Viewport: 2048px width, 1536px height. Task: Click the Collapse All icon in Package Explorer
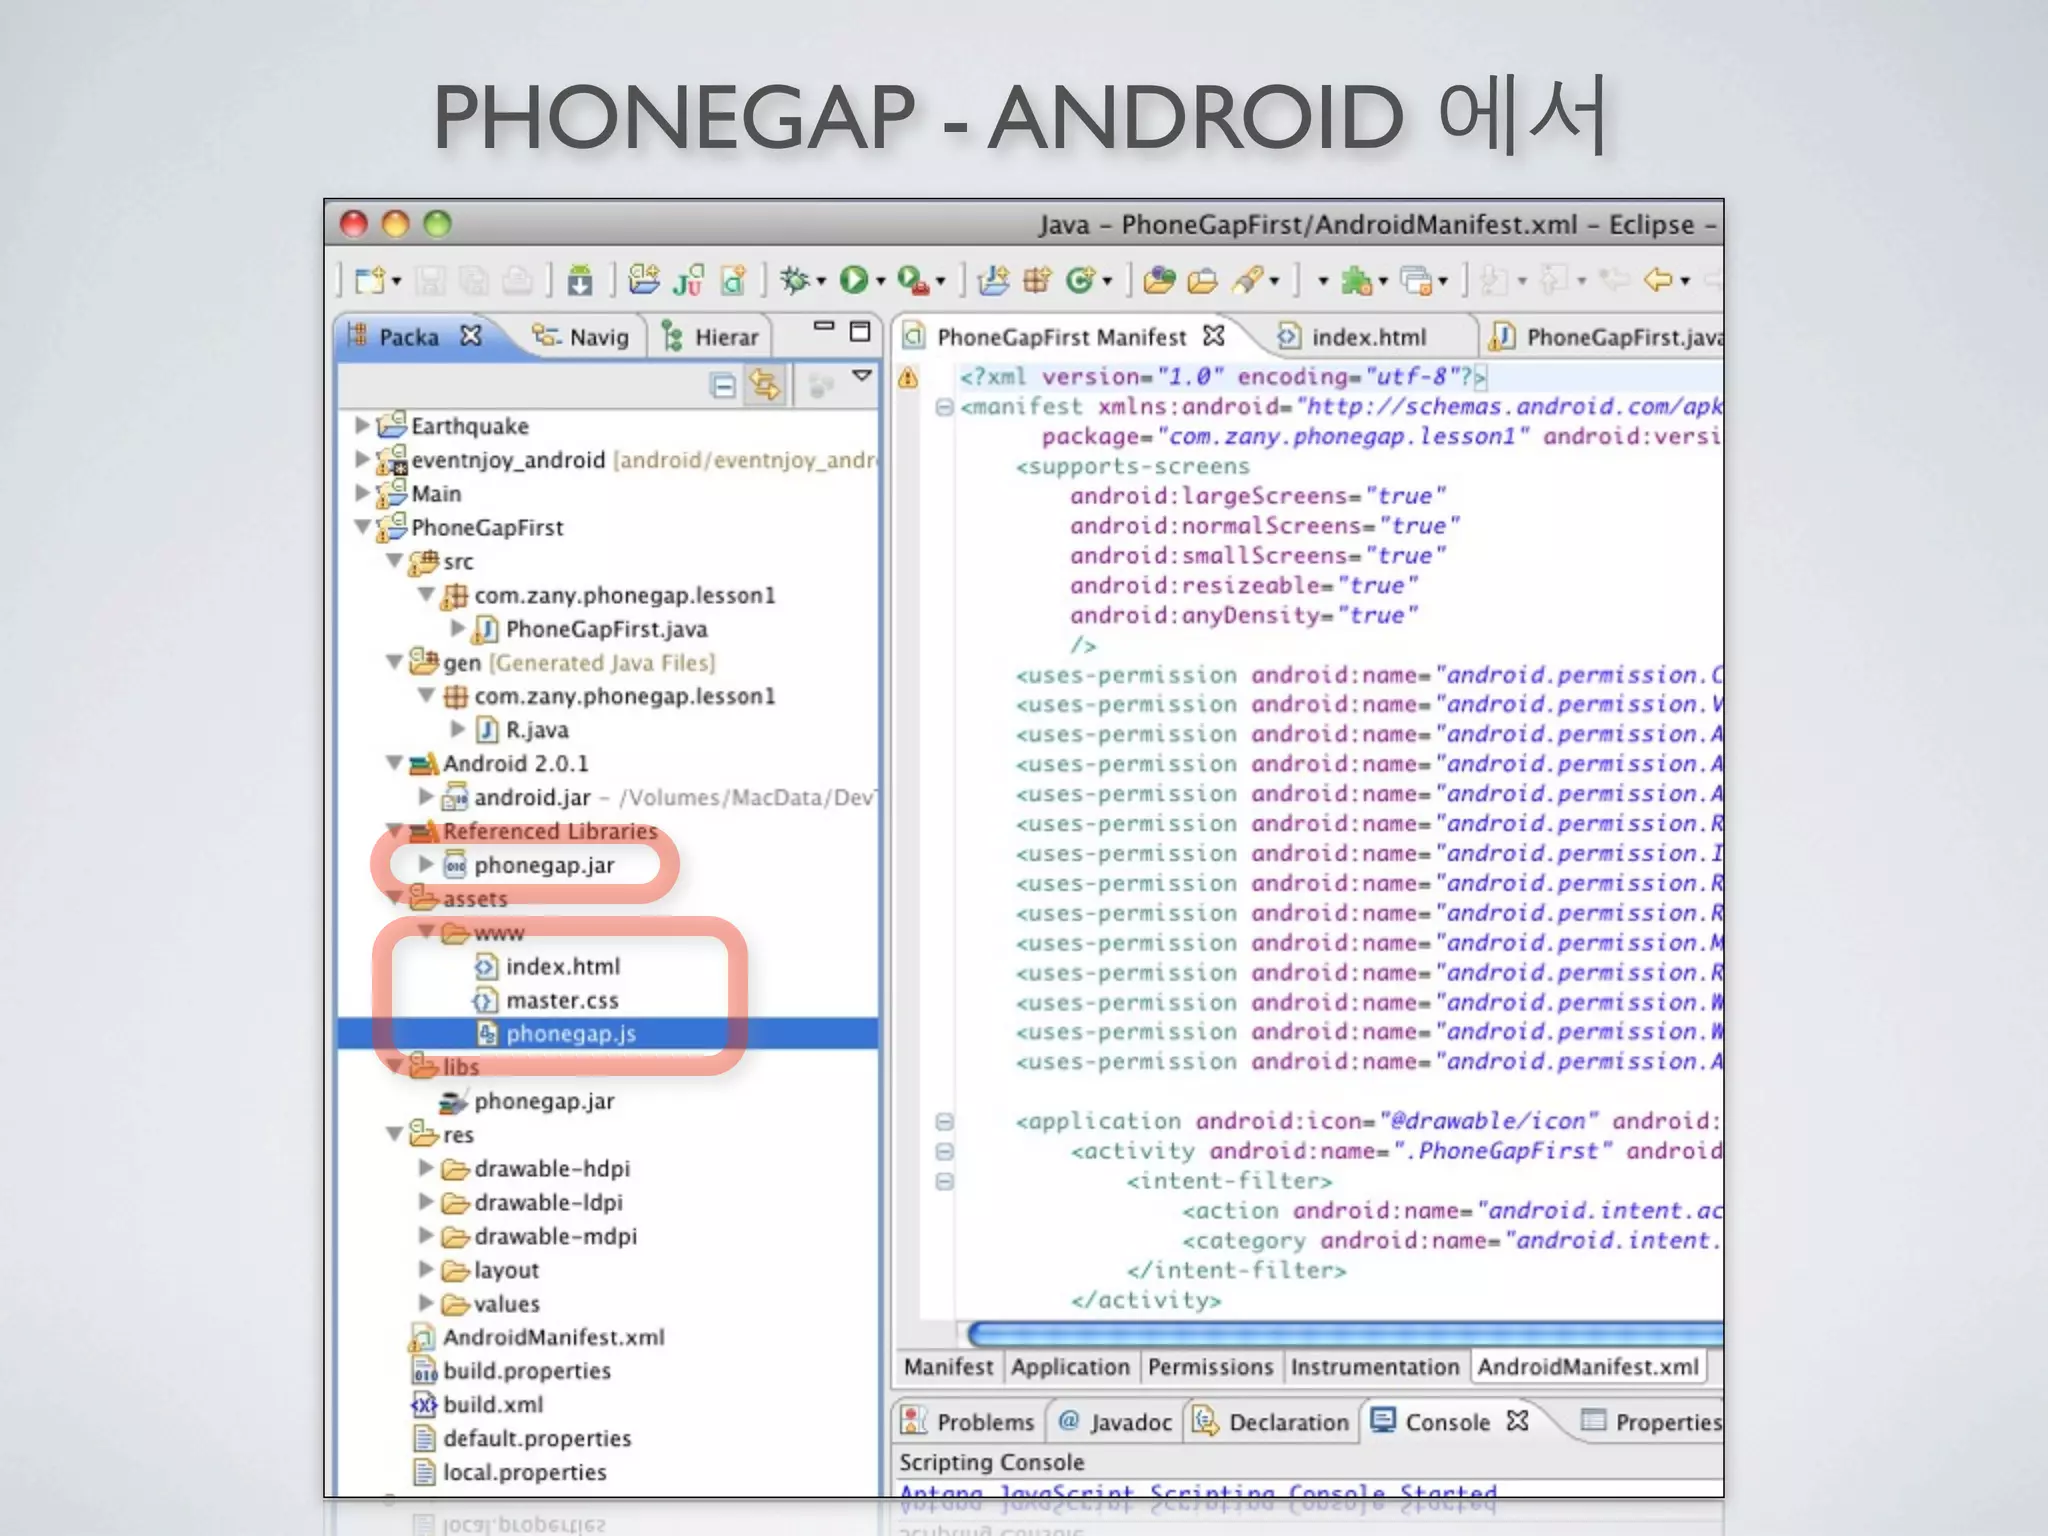[x=722, y=385]
